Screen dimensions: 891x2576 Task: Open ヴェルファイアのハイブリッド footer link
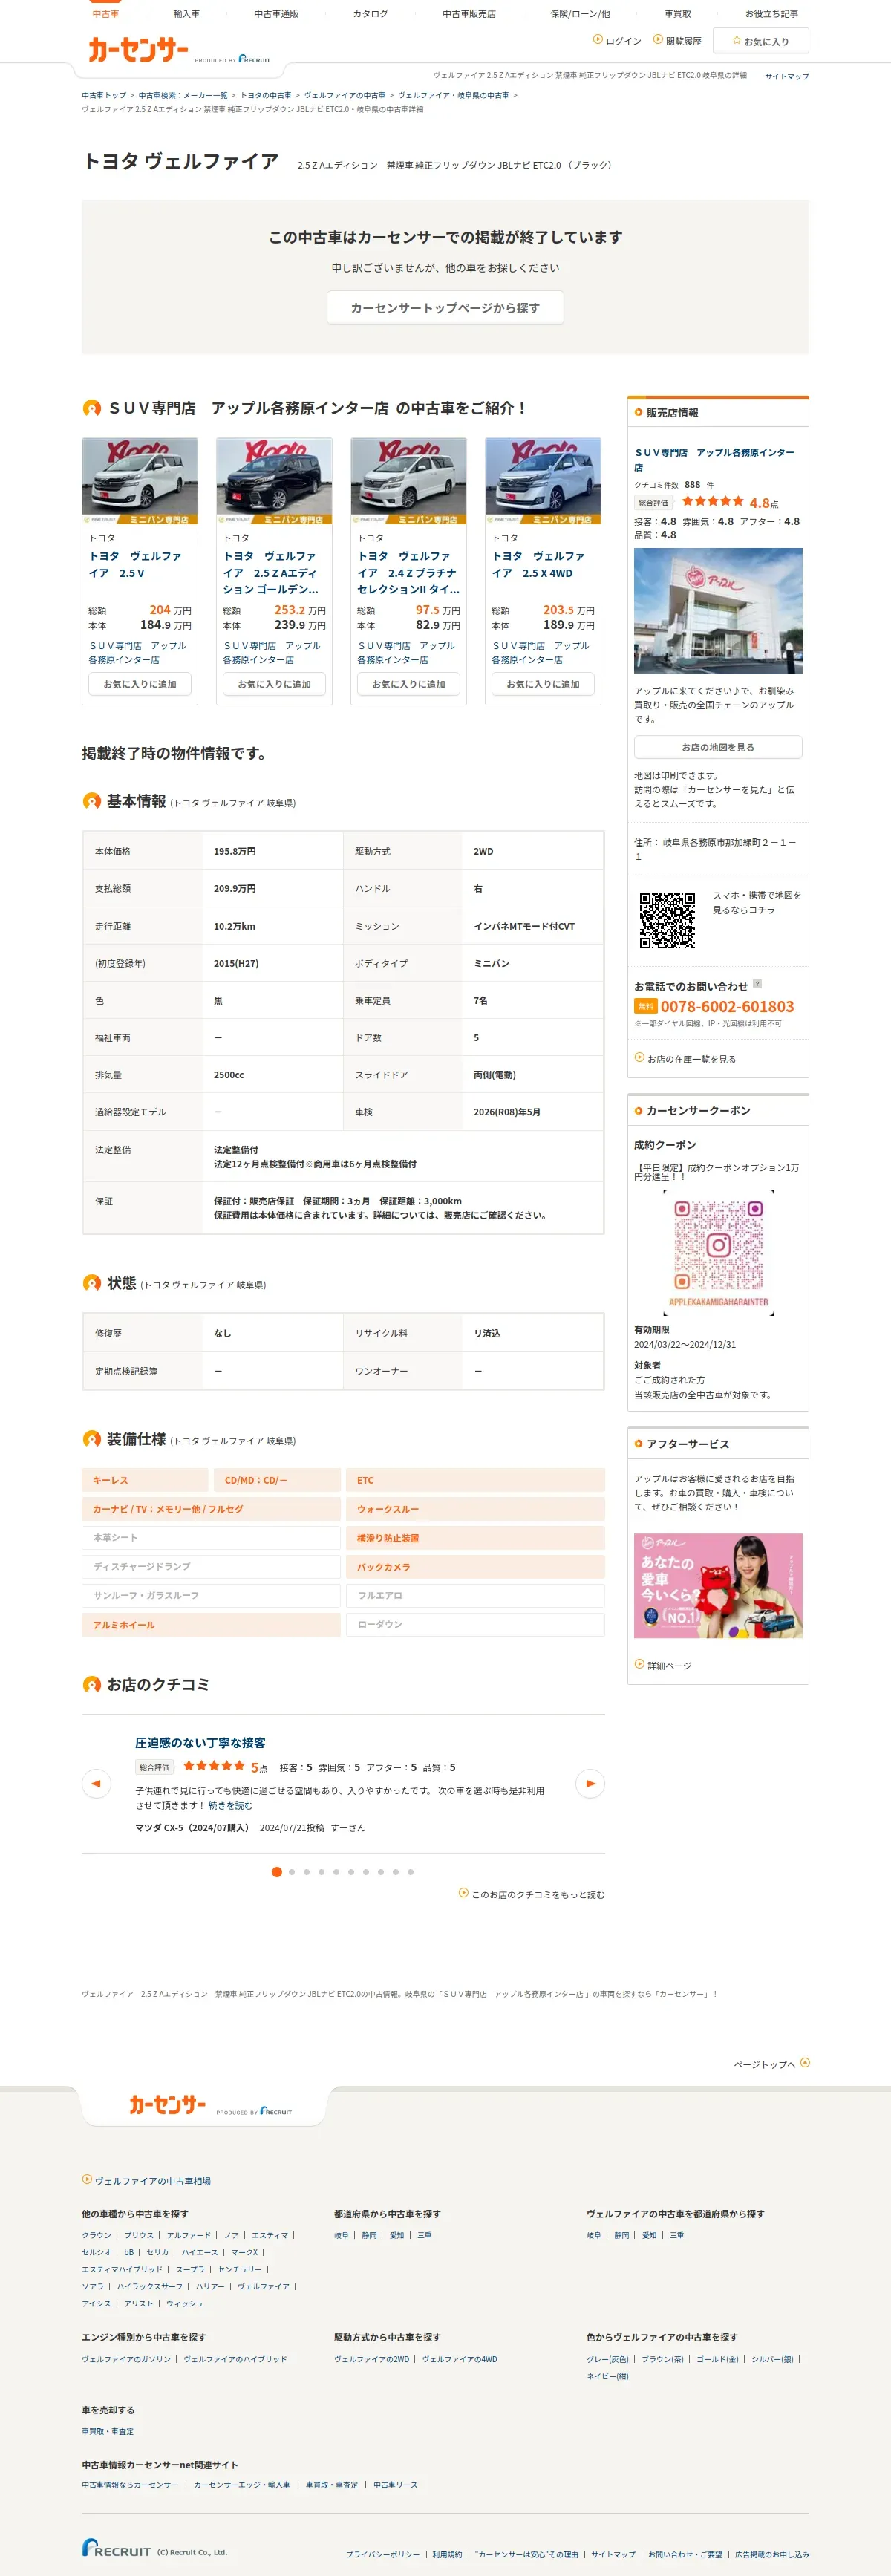[235, 2359]
